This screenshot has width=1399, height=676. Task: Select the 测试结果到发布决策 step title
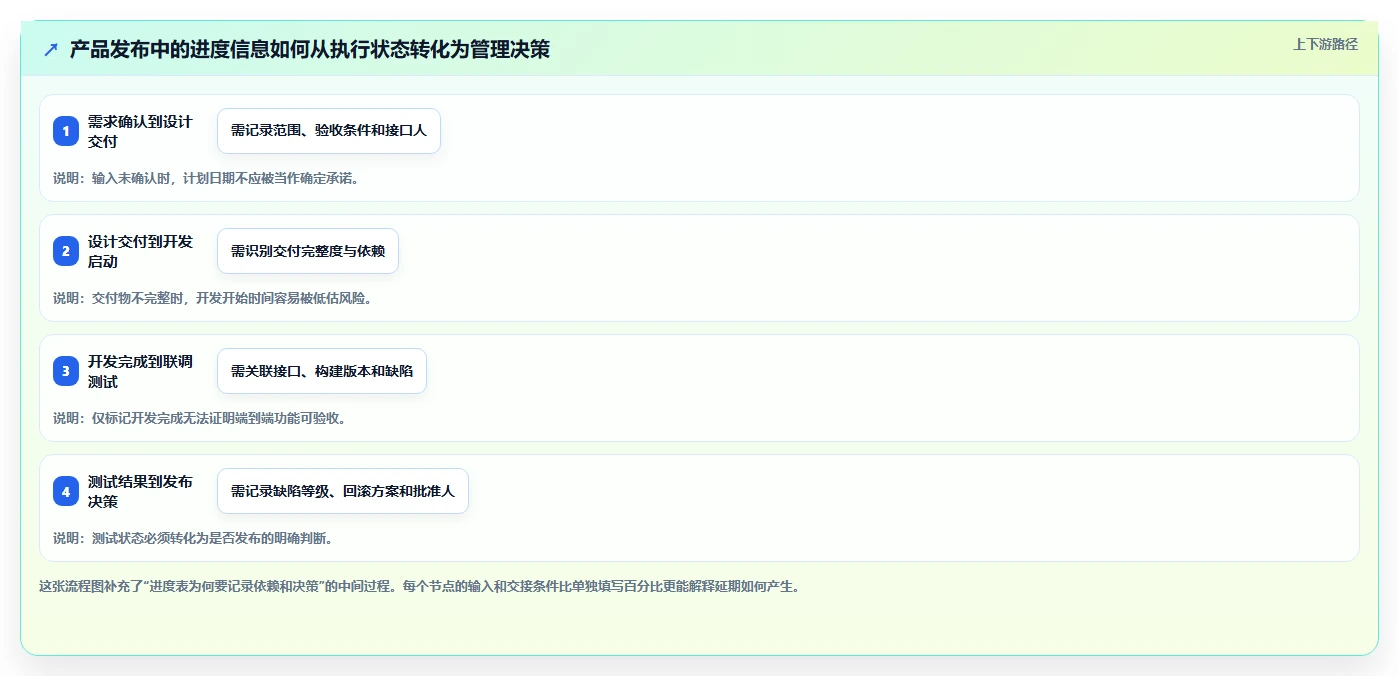click(140, 491)
